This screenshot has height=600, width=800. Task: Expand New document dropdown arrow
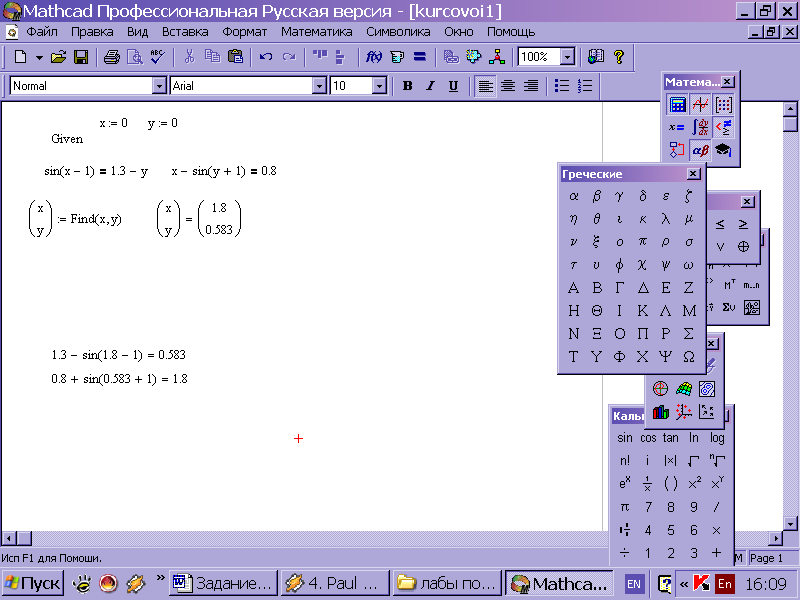(39, 57)
